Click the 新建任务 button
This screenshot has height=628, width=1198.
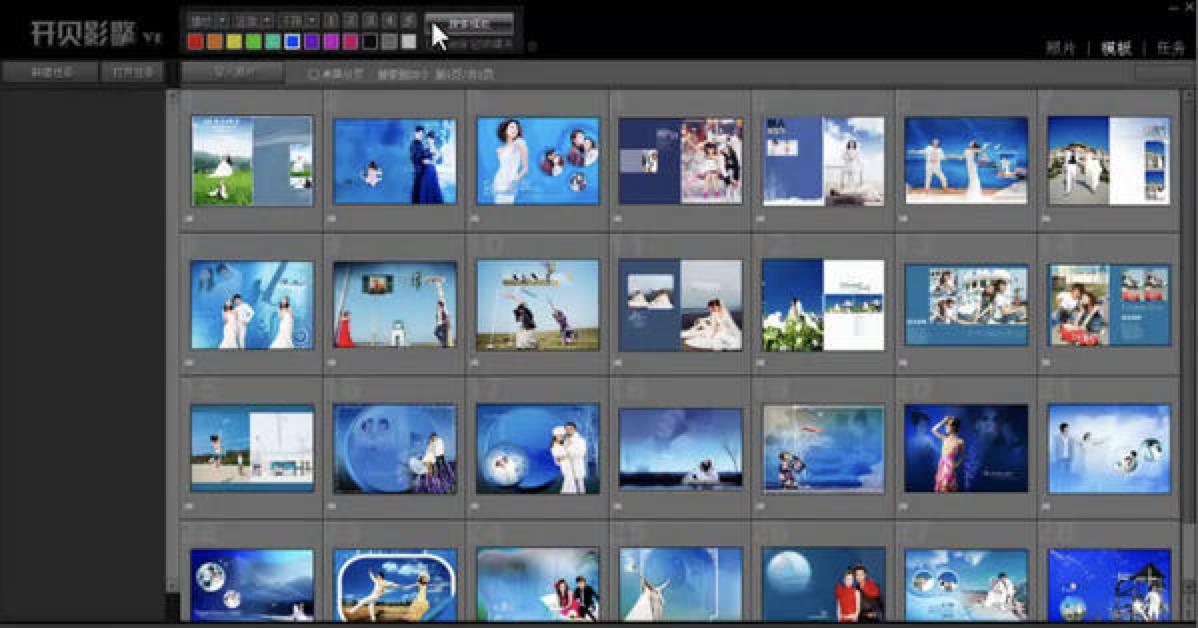50,72
